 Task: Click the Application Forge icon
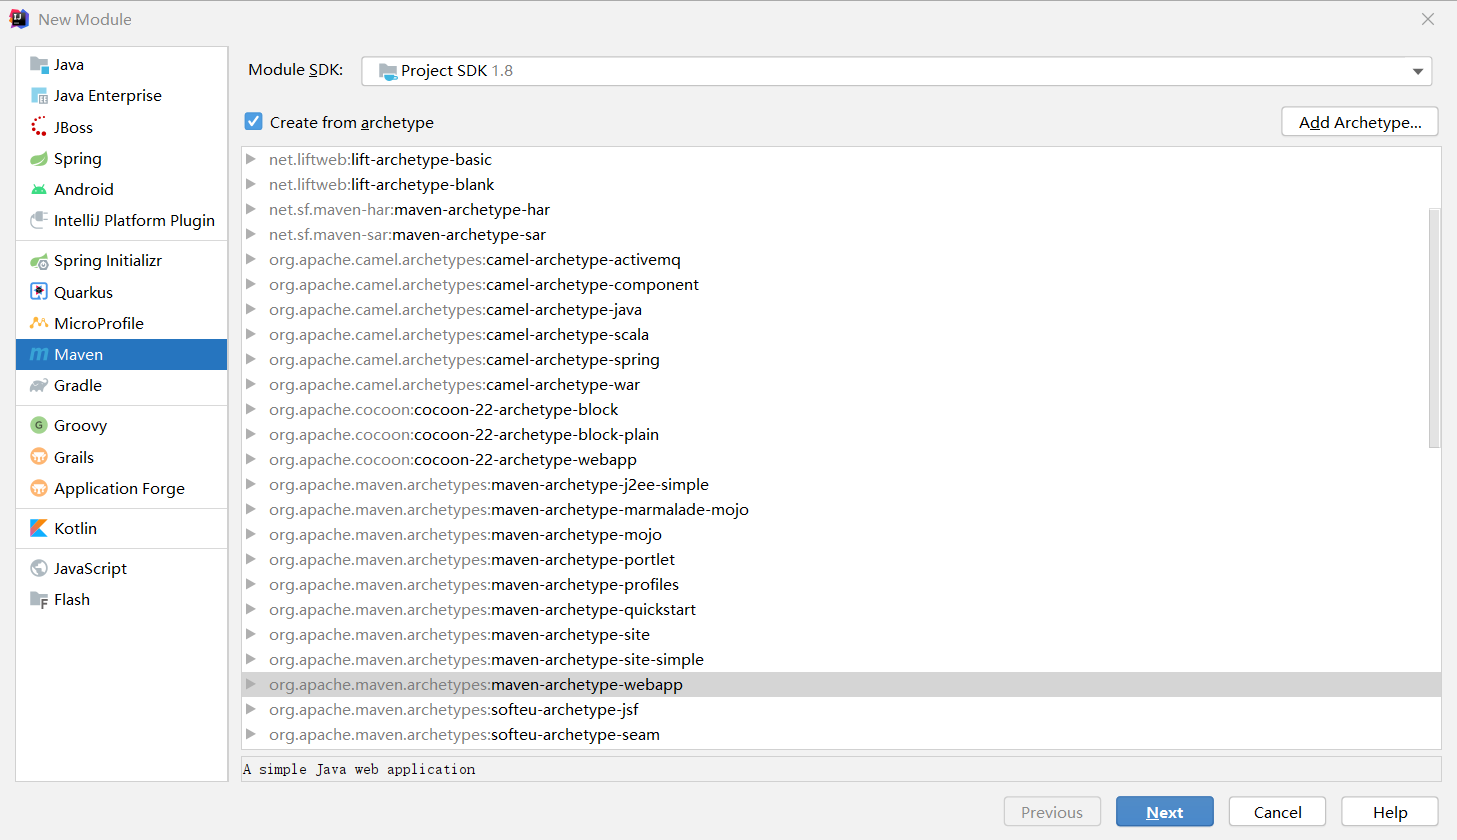pos(39,488)
